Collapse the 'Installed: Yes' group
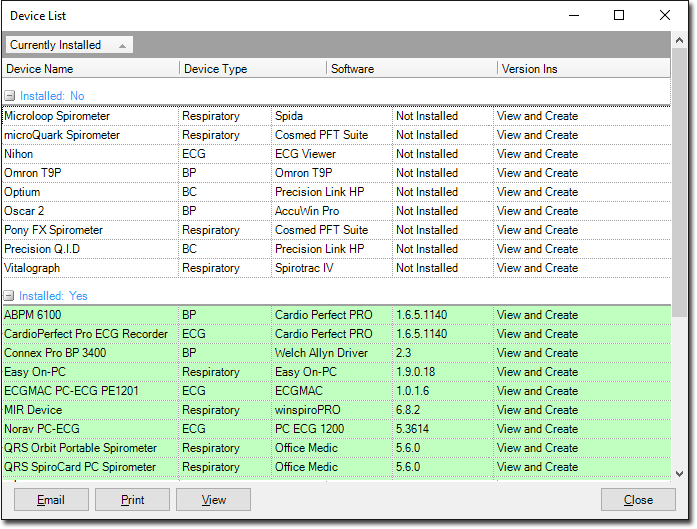Image resolution: width=697 pixels, height=529 pixels. (9, 296)
